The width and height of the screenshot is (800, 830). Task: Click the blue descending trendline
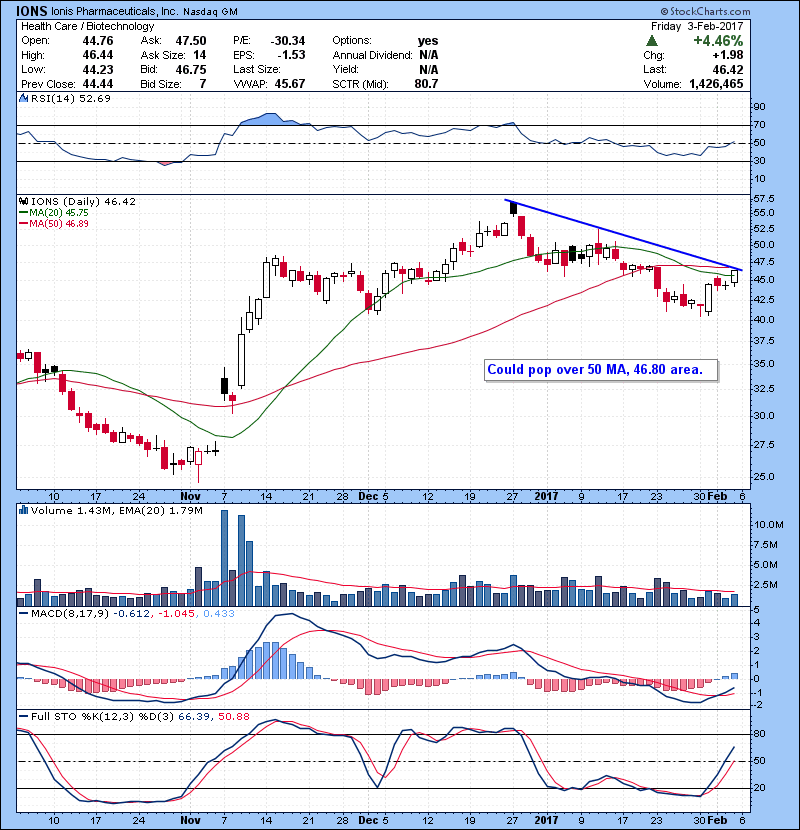pos(624,235)
